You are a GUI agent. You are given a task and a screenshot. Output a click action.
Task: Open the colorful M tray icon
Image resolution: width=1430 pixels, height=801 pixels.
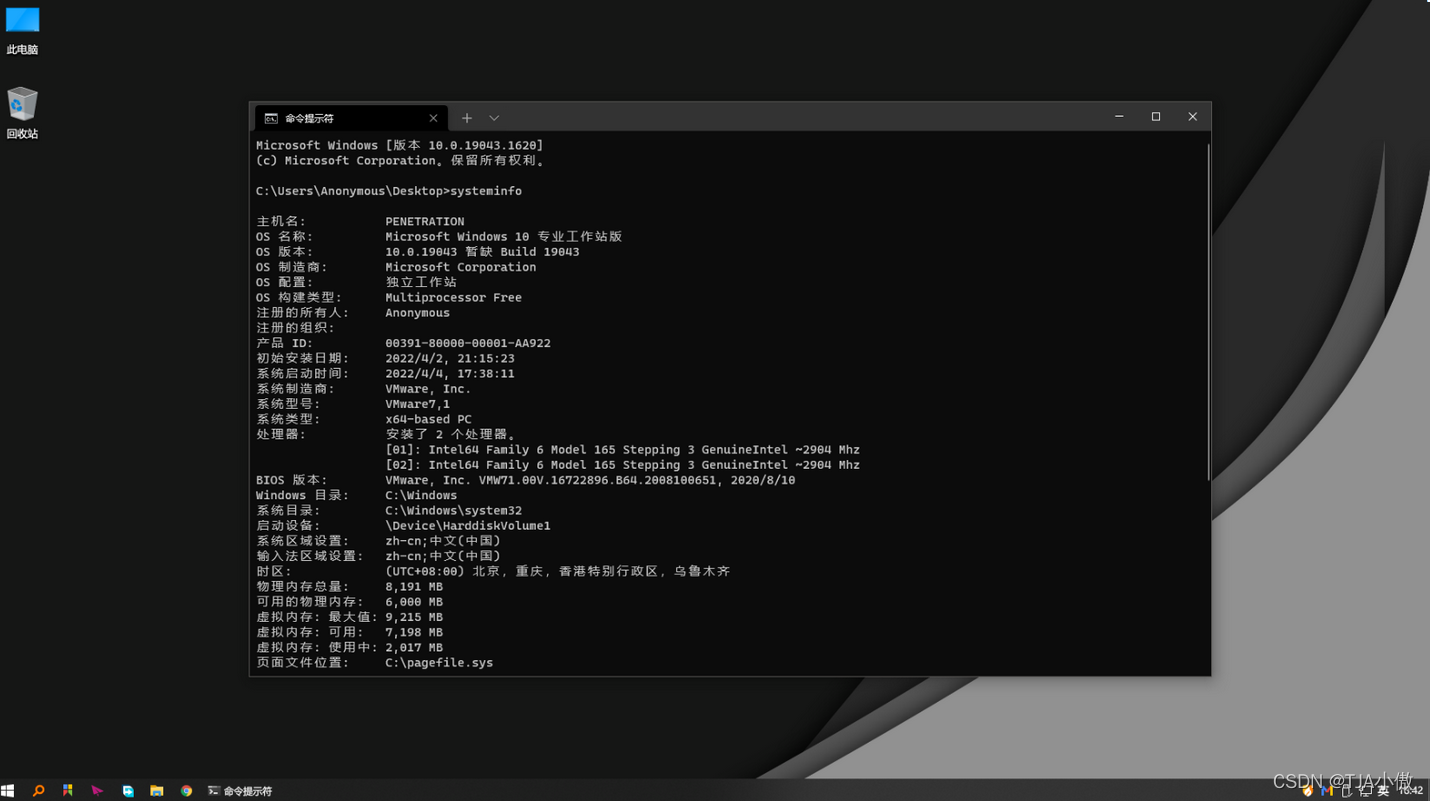click(x=1327, y=790)
